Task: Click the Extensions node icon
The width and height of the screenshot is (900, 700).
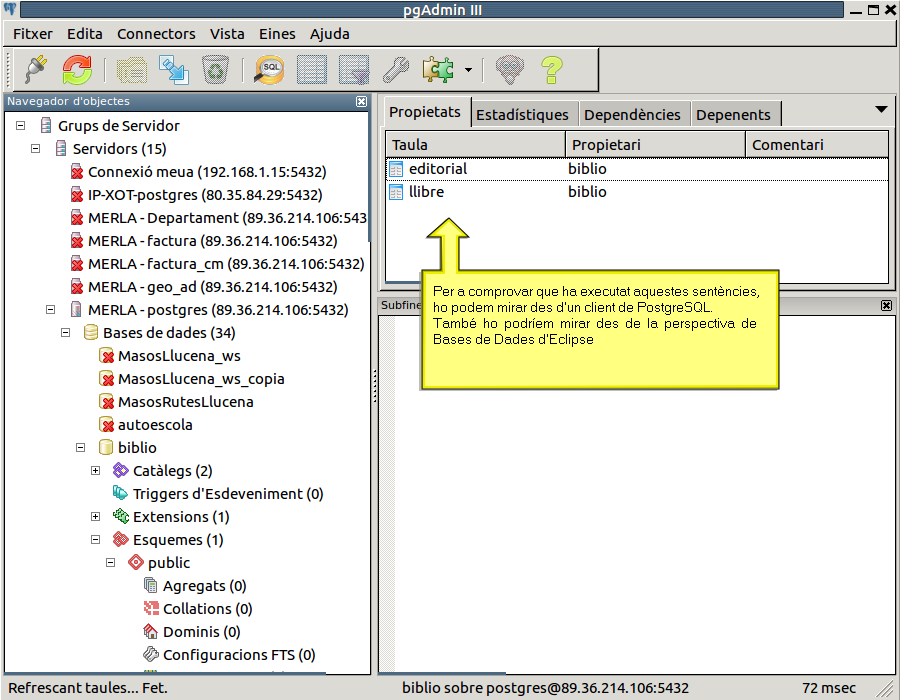Action: tap(121, 516)
